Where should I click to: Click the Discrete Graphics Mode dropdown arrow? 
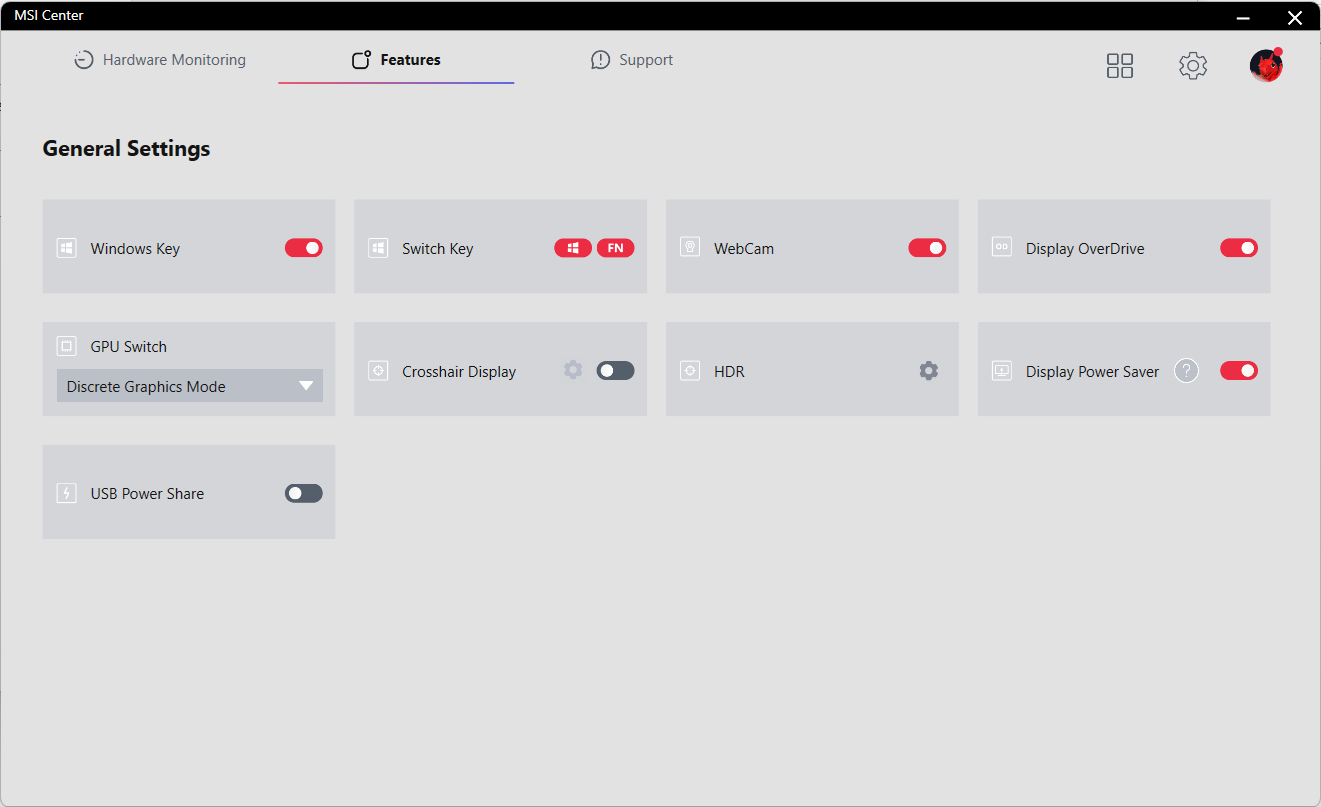click(306, 386)
